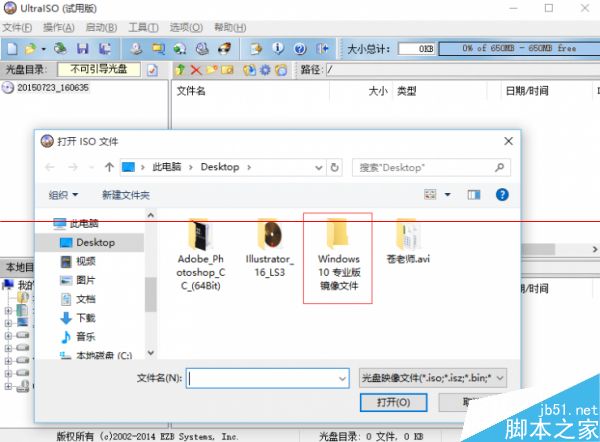Screen dimensions: 600x442
Task: Toggle the preview pane icon
Action: pyautogui.click(x=474, y=195)
